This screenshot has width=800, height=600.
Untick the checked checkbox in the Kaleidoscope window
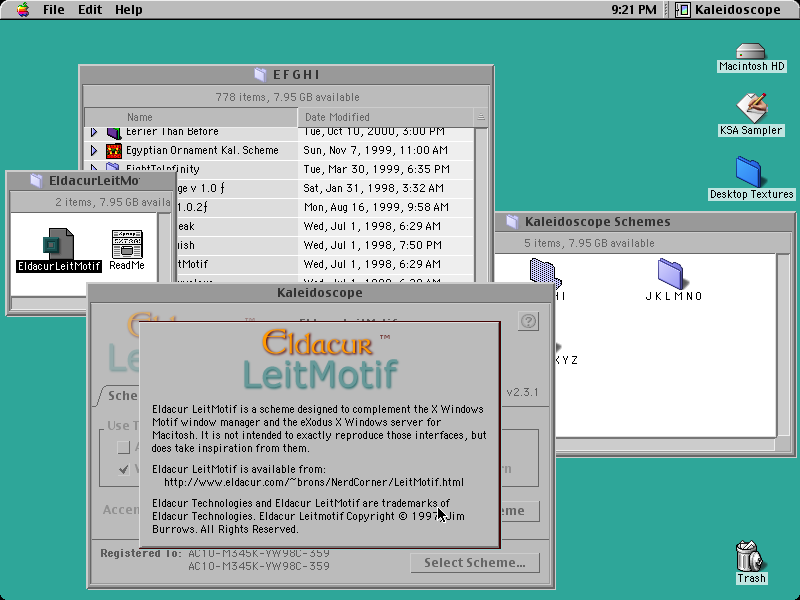point(123,469)
